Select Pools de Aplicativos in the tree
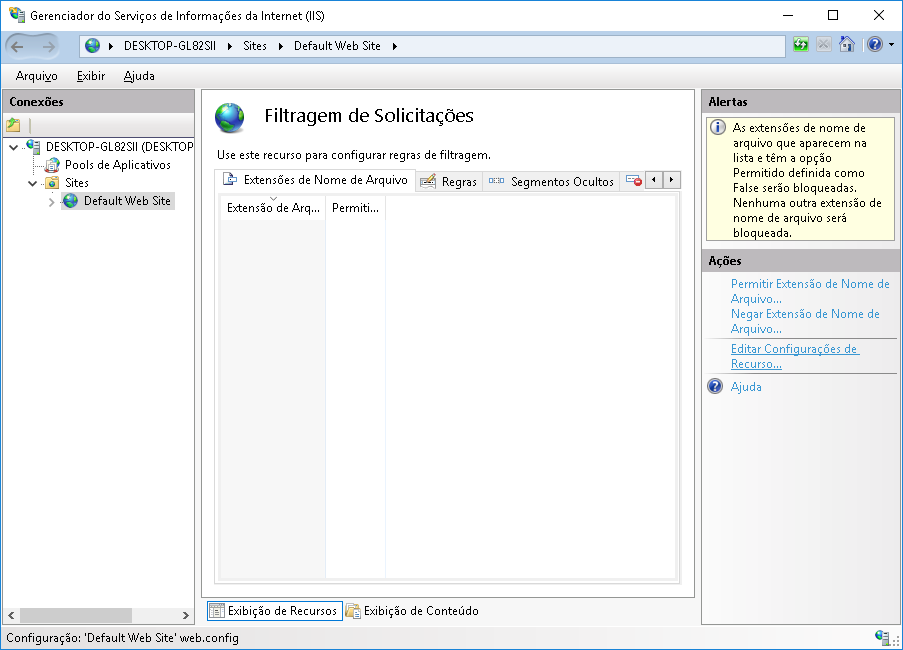 [x=117, y=165]
